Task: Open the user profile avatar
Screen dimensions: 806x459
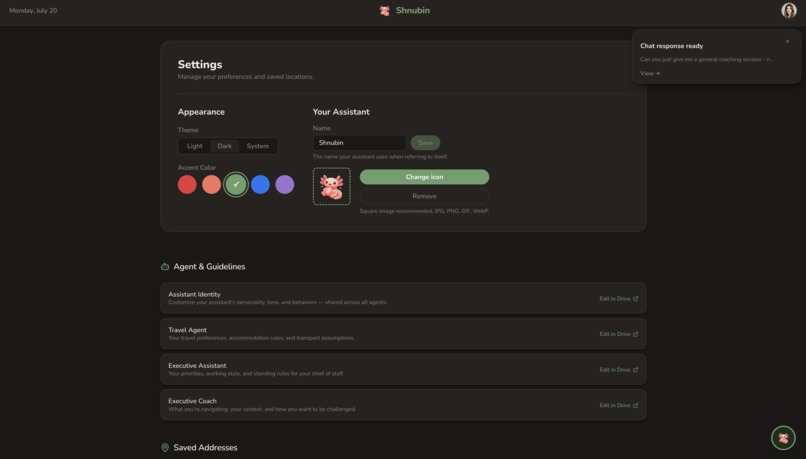Action: click(x=789, y=10)
